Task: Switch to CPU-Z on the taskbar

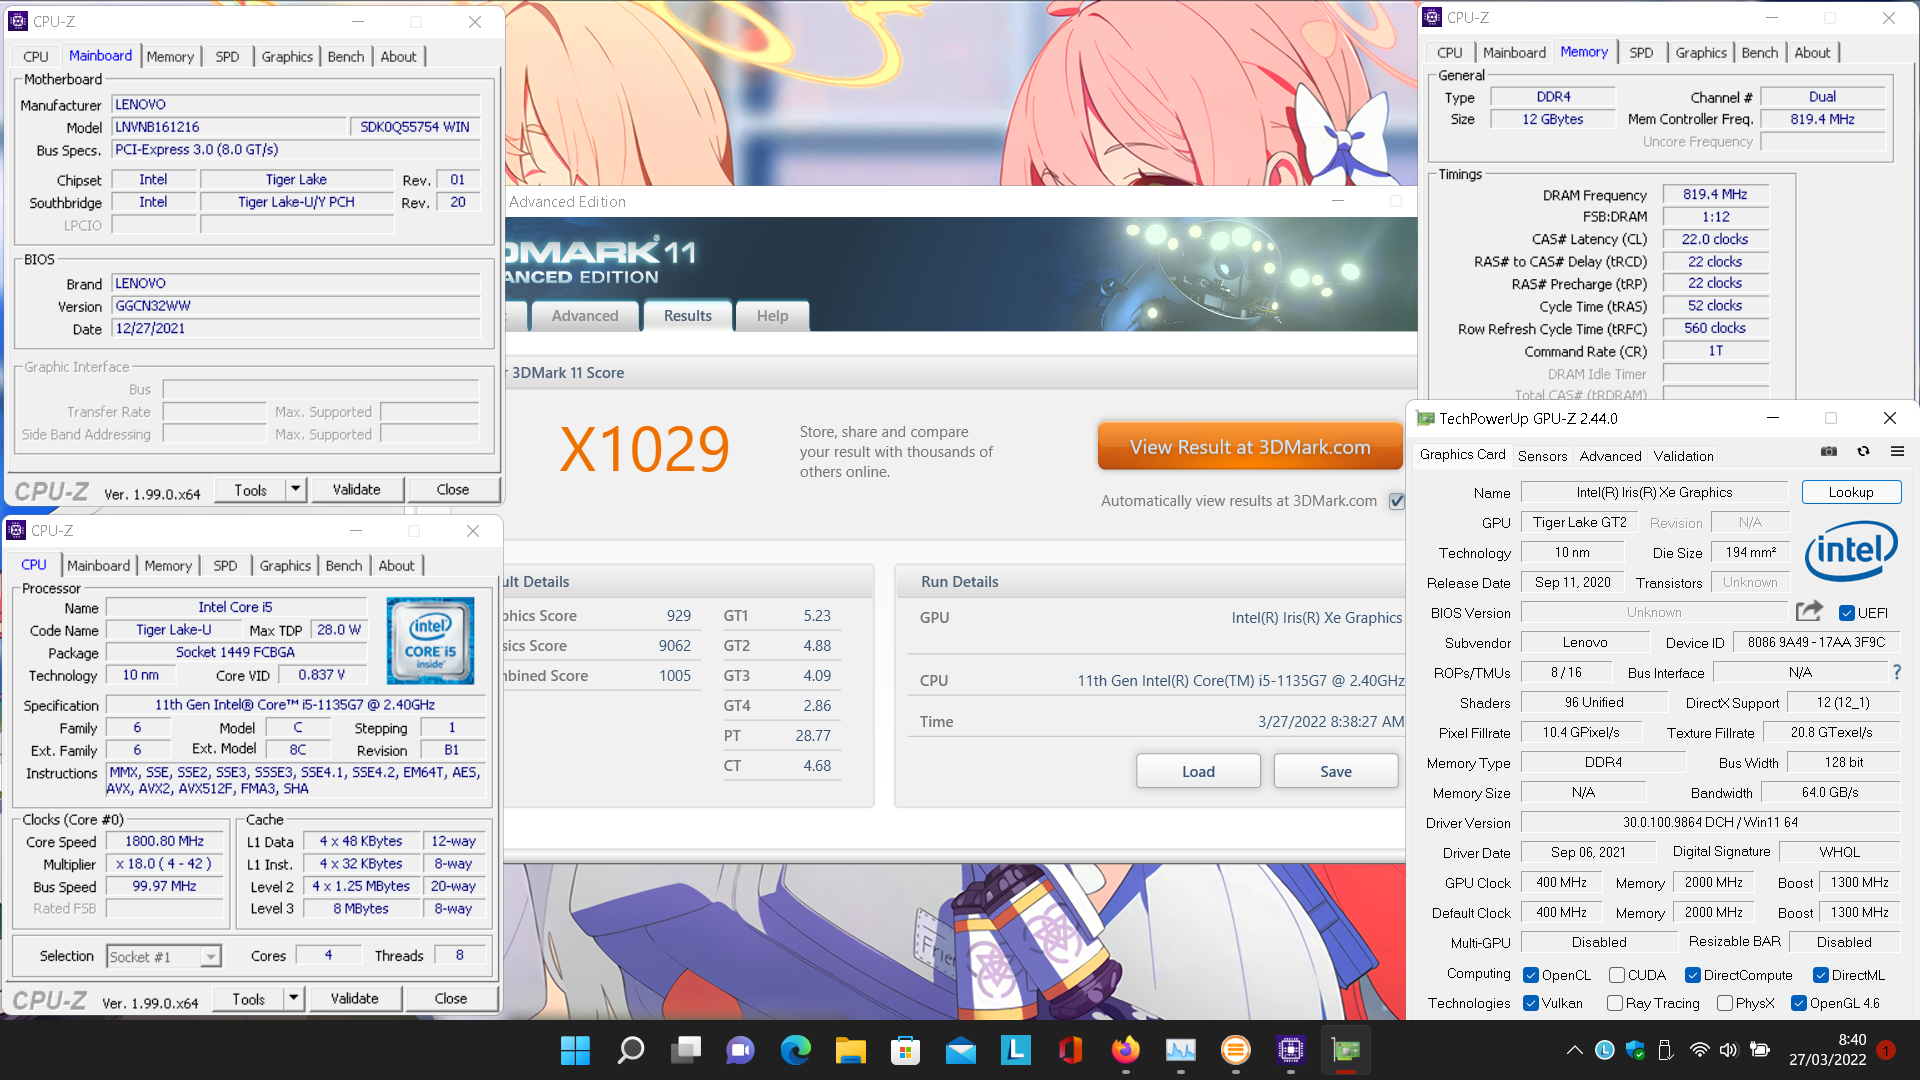Action: [x=1291, y=1050]
